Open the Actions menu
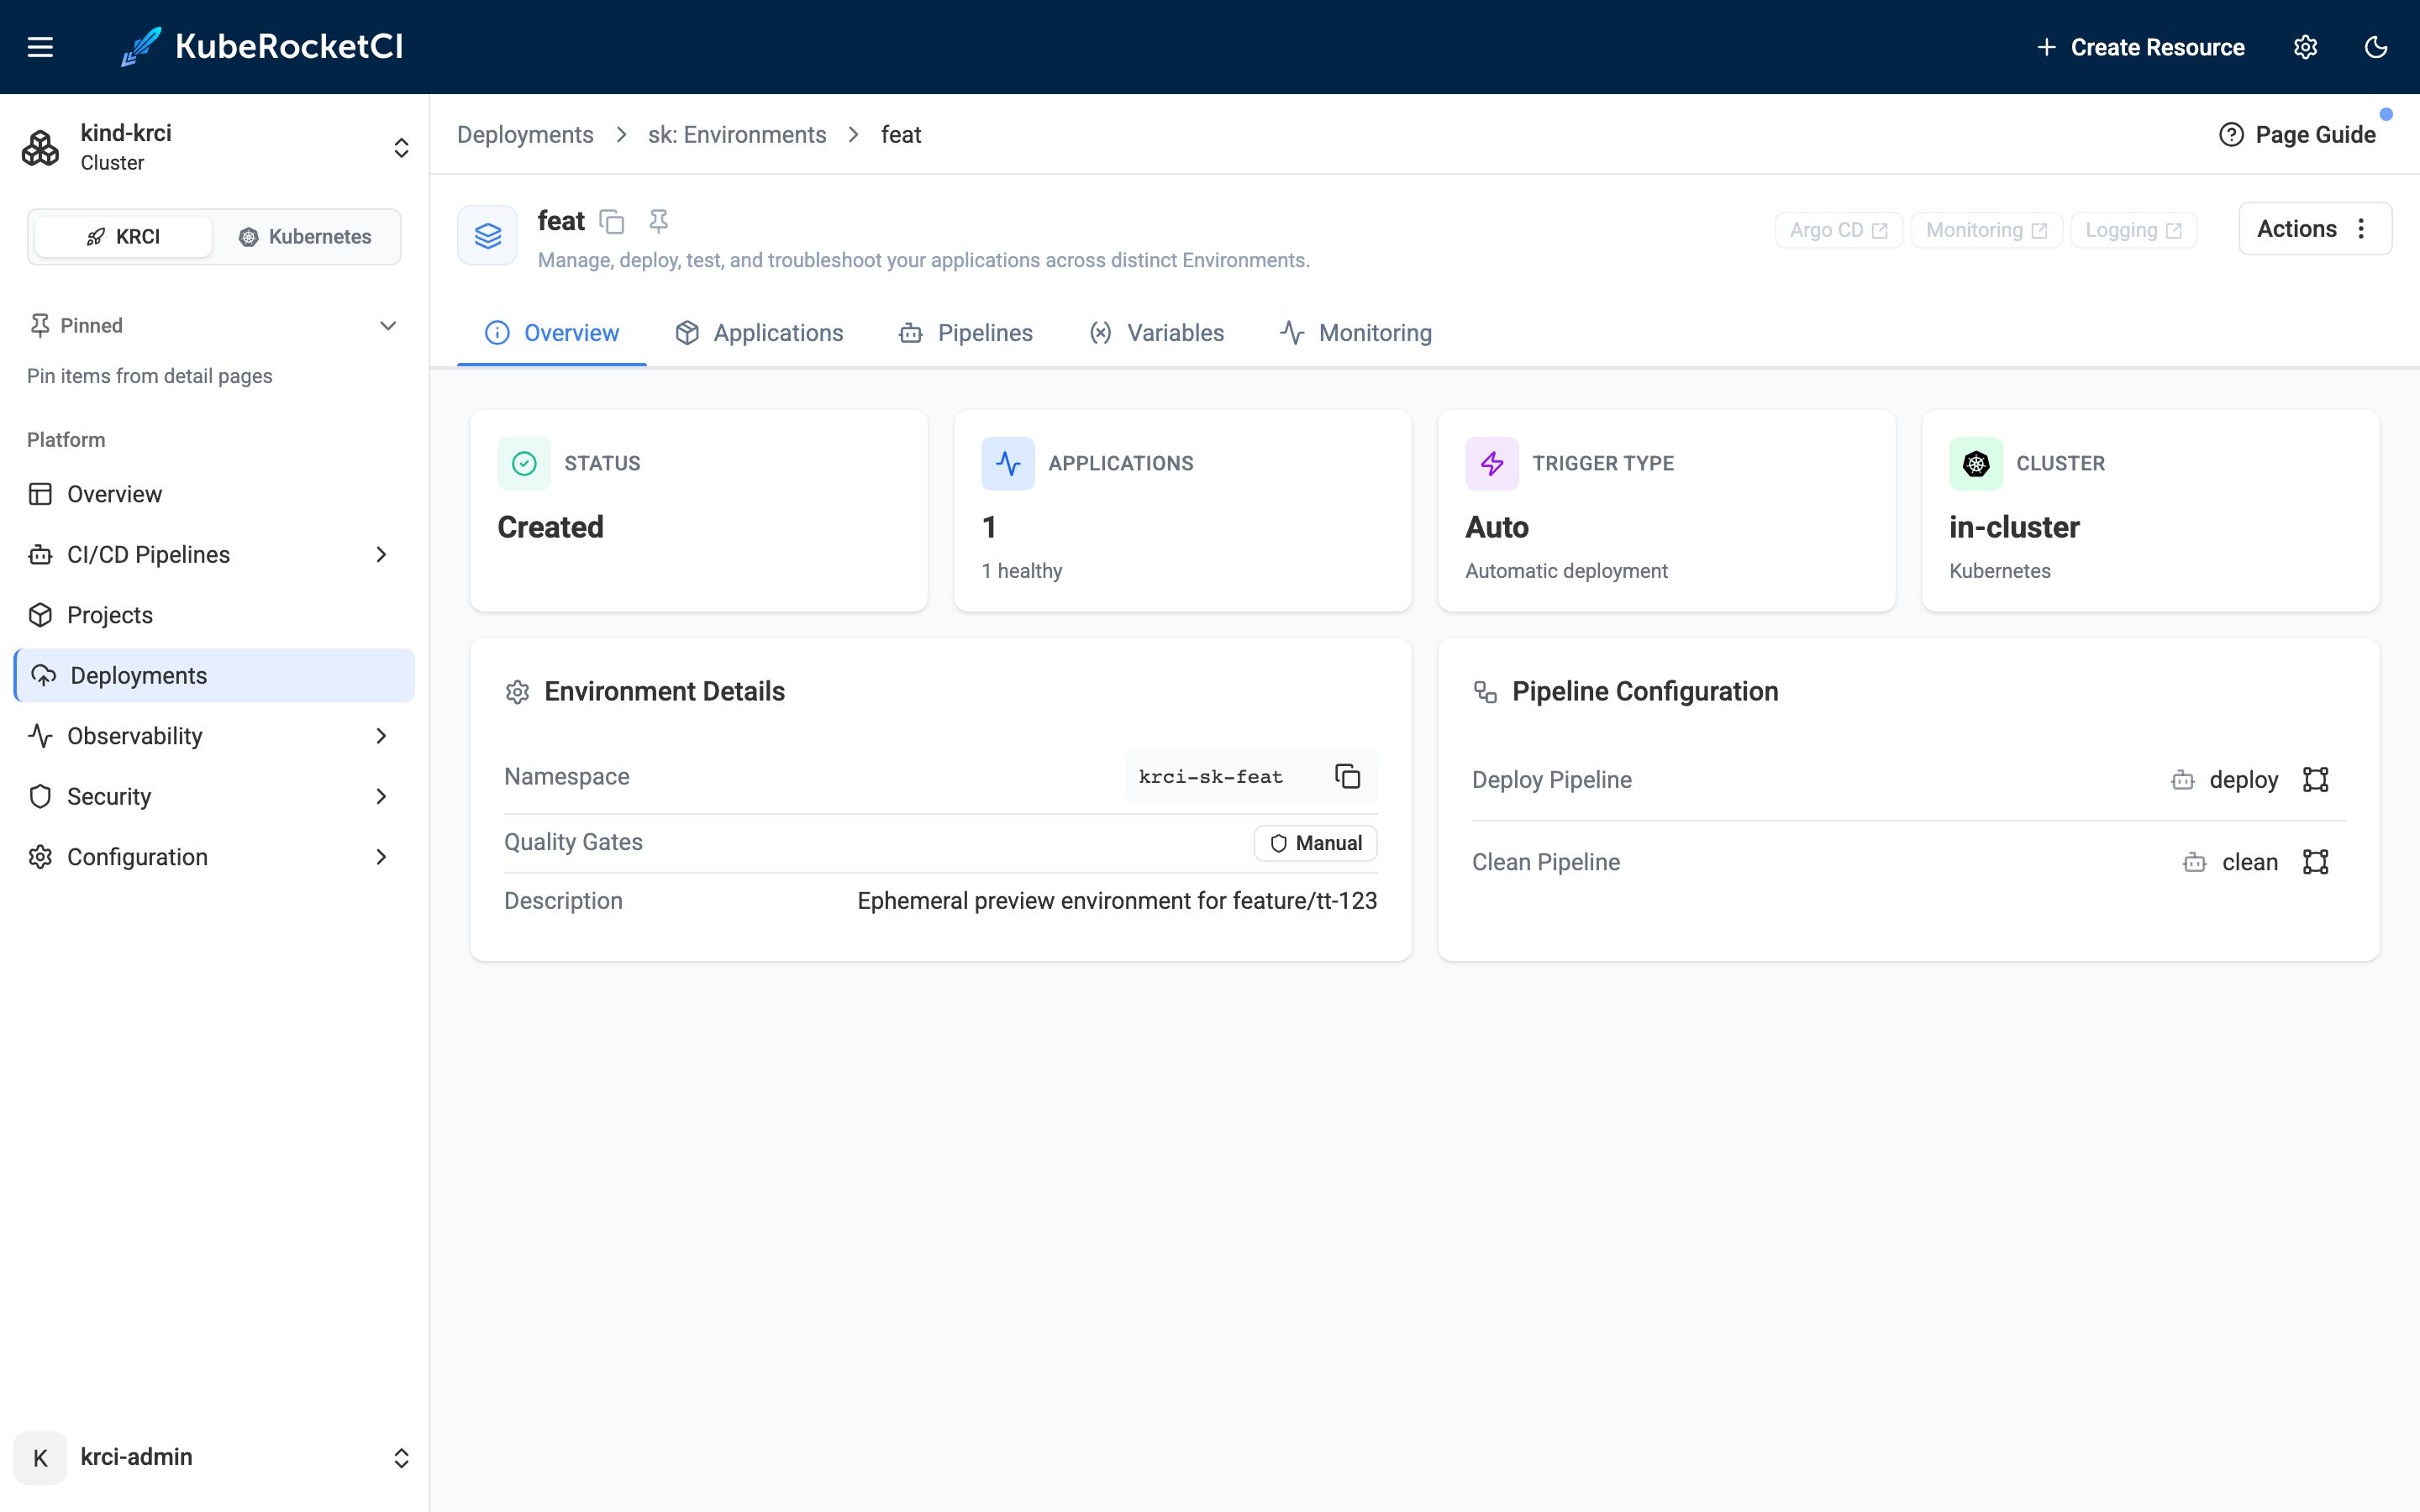Image resolution: width=2420 pixels, height=1512 pixels. click(2315, 229)
